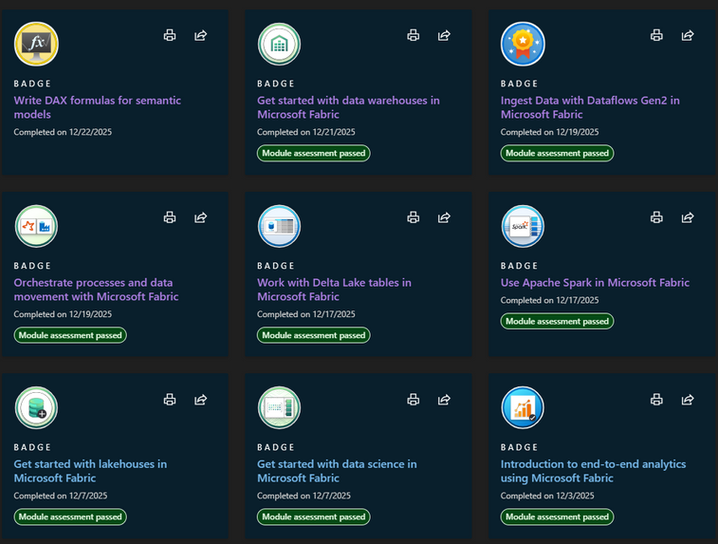Viewport: 718px width, 544px height.
Task: Print the lakehouses badge
Action: (x=170, y=399)
